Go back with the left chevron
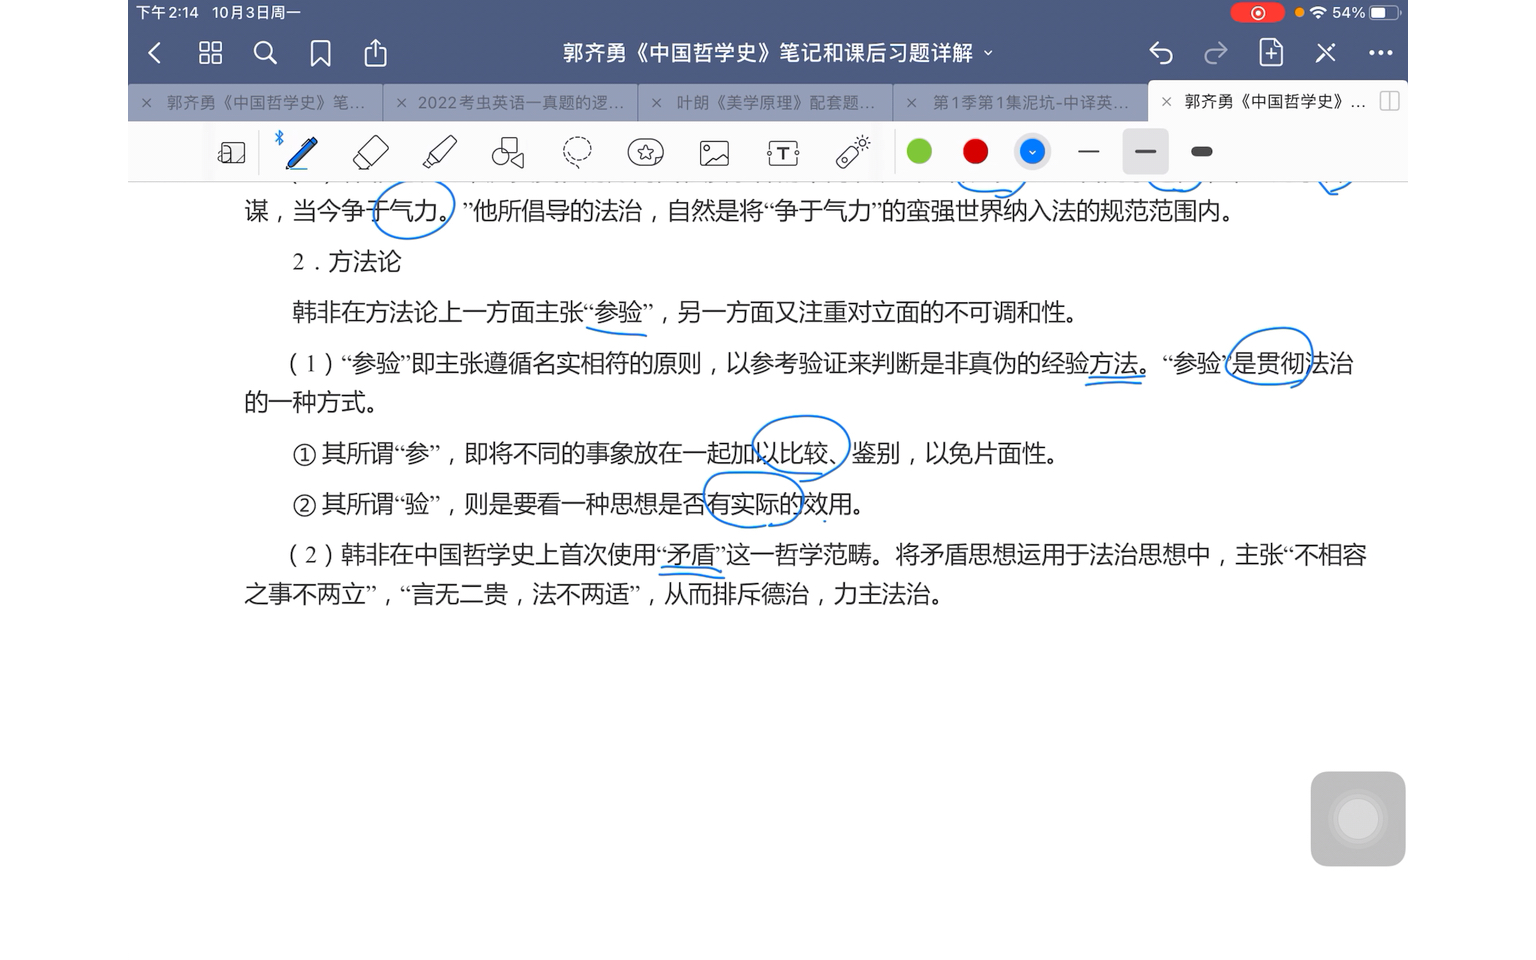The height and width of the screenshot is (960, 1536). 155,53
